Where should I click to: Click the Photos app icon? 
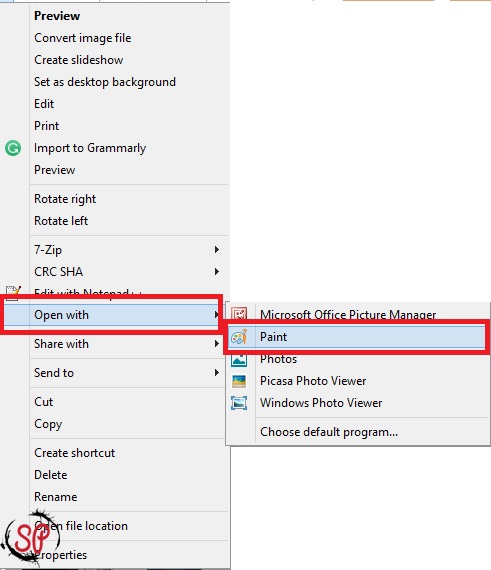click(x=239, y=360)
